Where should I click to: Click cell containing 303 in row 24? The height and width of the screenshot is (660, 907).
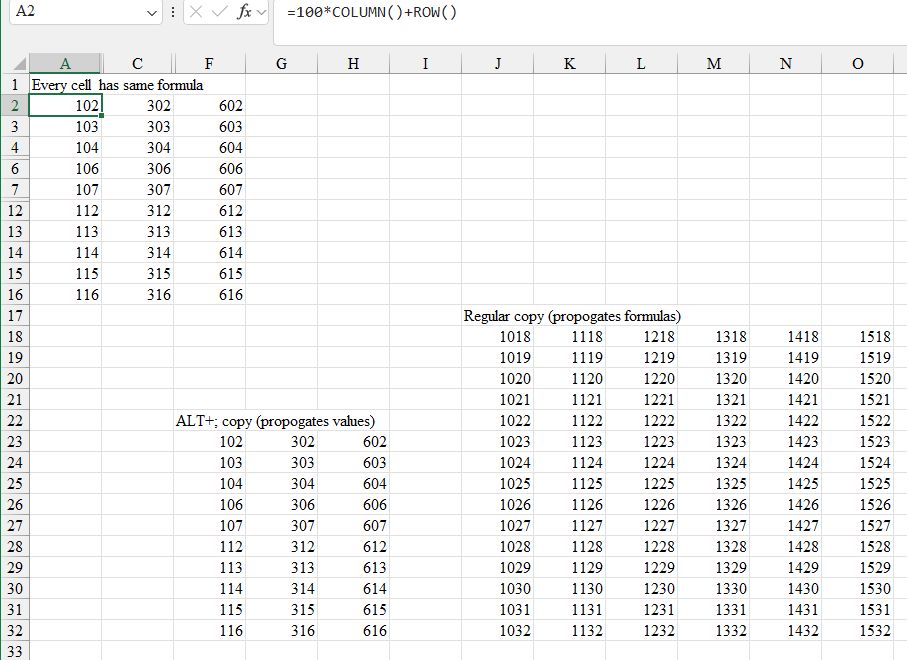282,462
